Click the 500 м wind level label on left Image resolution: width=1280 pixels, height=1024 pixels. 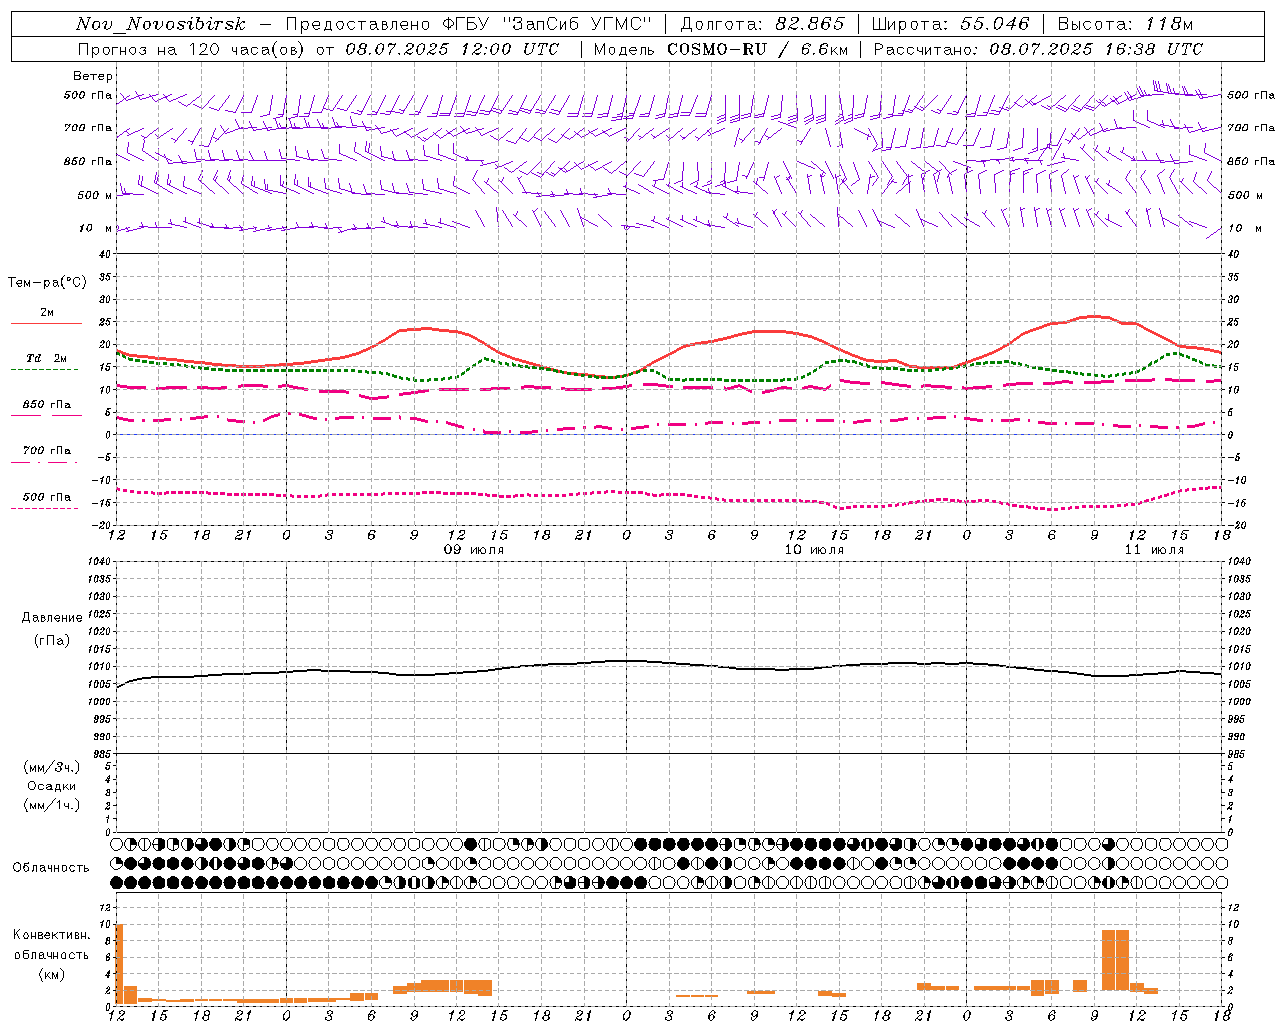click(96, 195)
